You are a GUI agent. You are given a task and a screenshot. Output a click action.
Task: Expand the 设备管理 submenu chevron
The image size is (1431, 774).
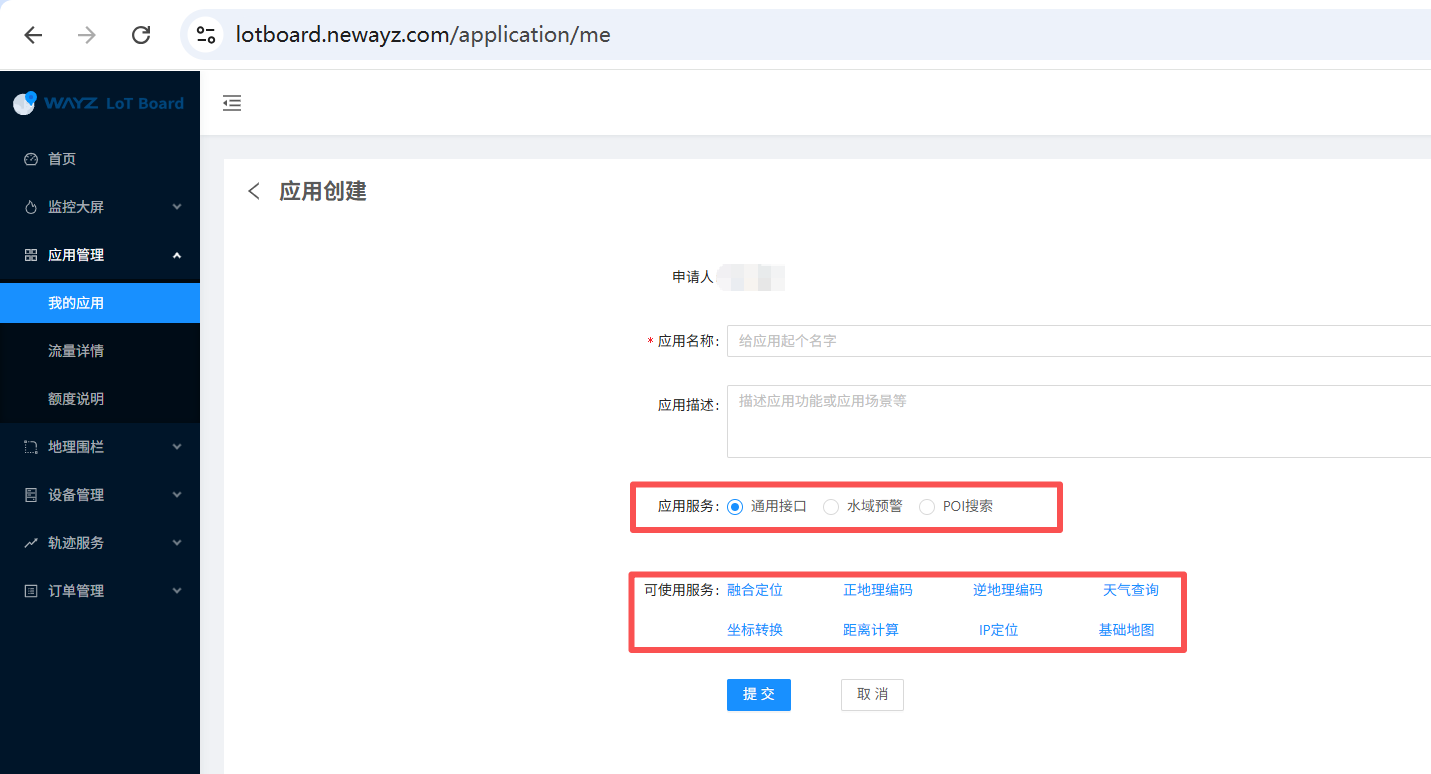click(x=177, y=495)
